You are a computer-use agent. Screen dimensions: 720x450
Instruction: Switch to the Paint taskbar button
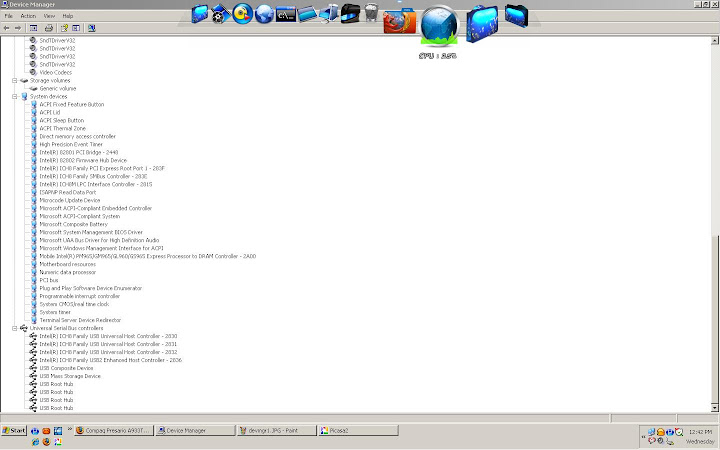pos(277,431)
